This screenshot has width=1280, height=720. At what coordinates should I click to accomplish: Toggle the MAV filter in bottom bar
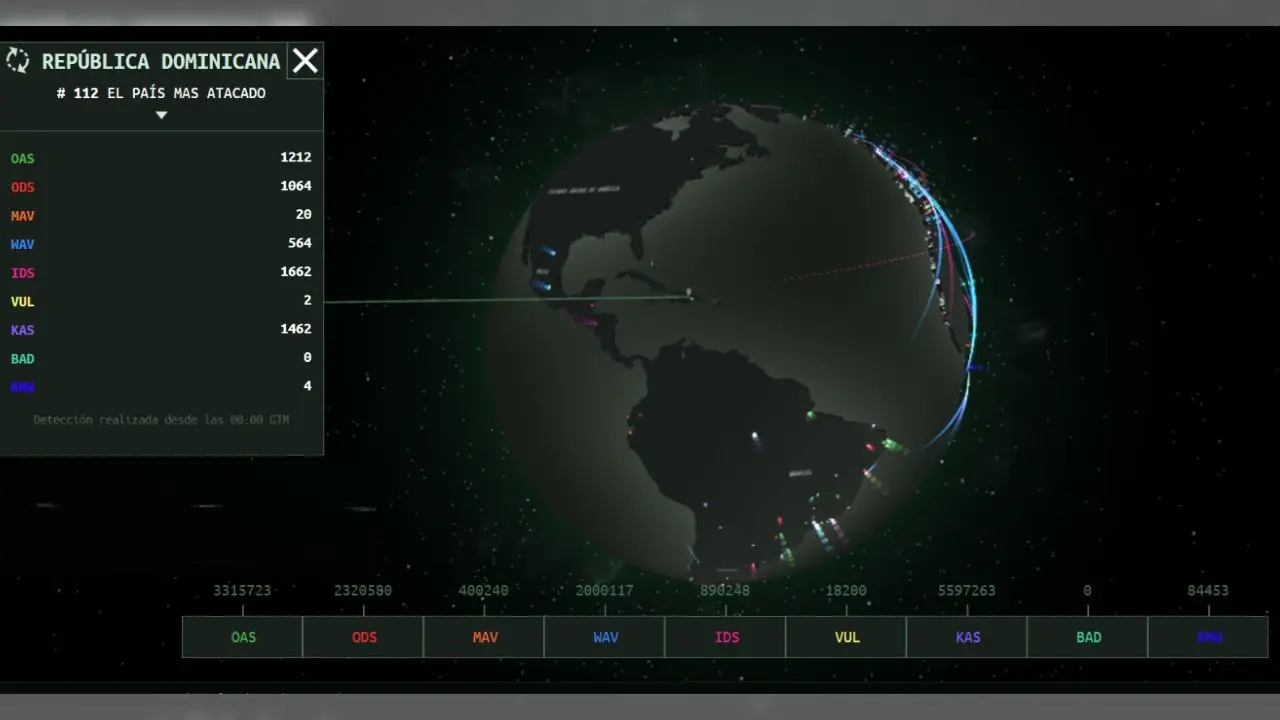[x=484, y=637]
